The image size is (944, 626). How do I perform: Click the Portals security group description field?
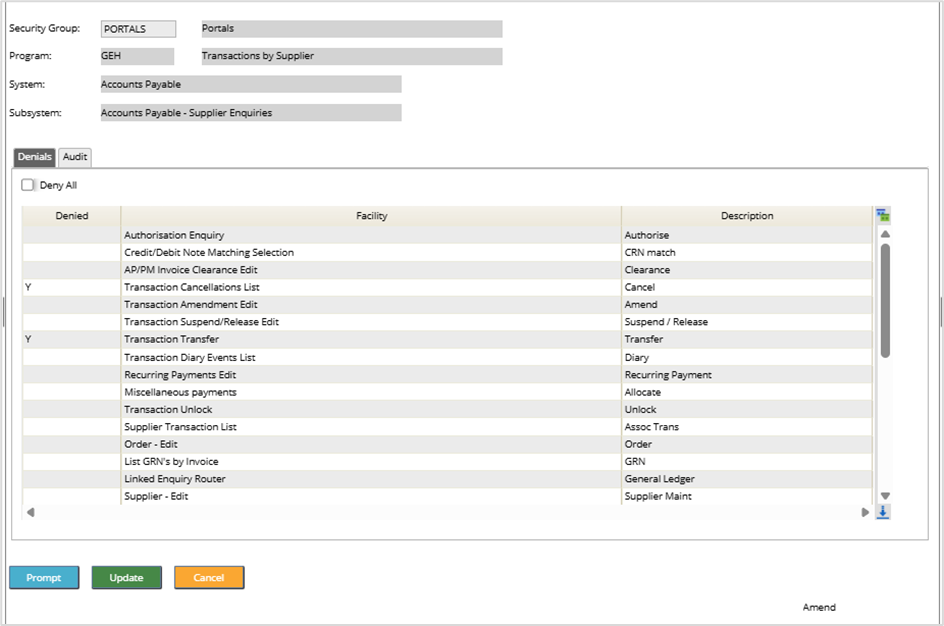[352, 29]
